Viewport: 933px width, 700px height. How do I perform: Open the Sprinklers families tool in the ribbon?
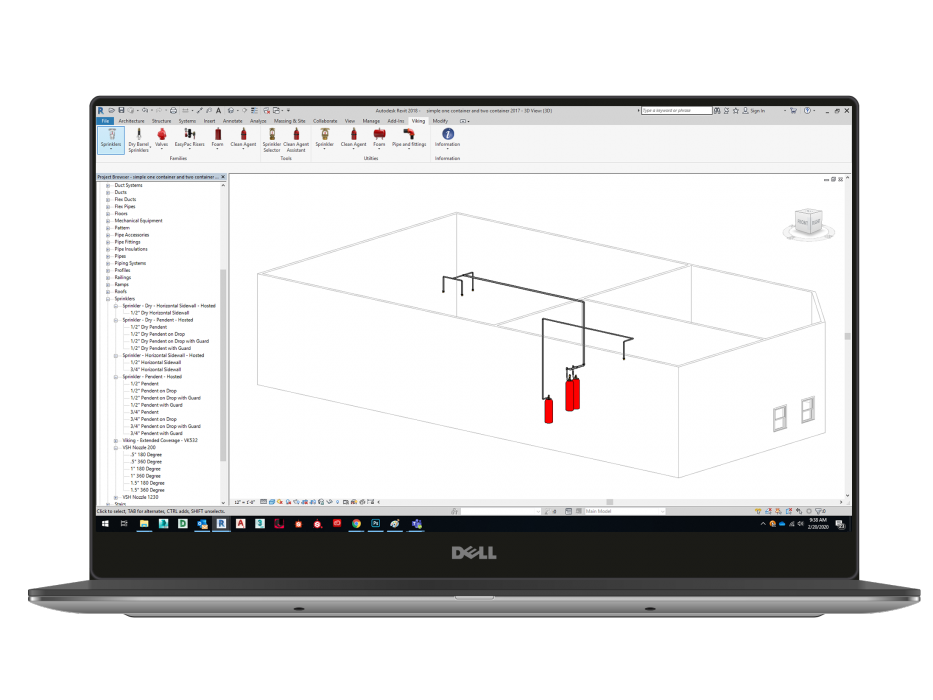click(111, 140)
